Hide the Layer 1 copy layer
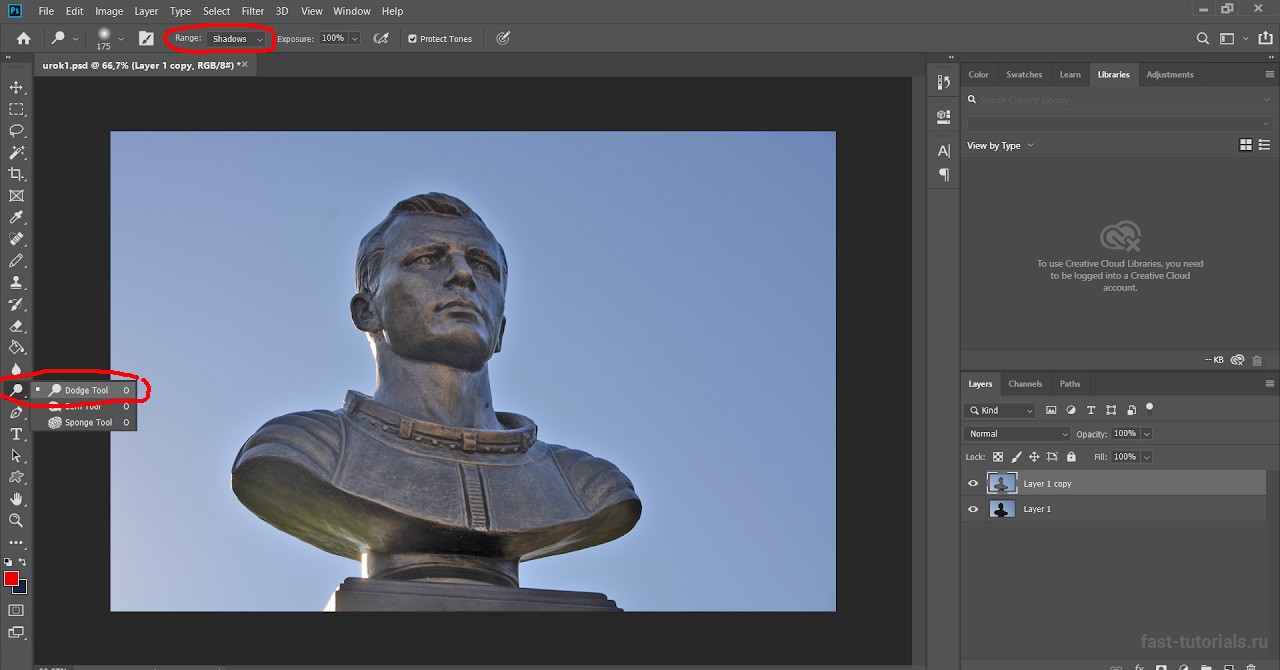The width and height of the screenshot is (1280, 670). tap(973, 484)
